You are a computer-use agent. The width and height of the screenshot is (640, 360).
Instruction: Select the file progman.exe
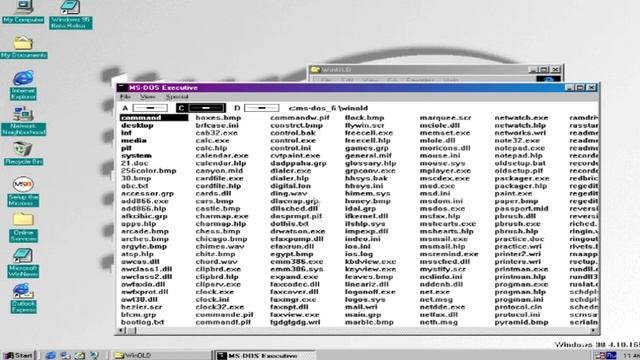pos(521,284)
